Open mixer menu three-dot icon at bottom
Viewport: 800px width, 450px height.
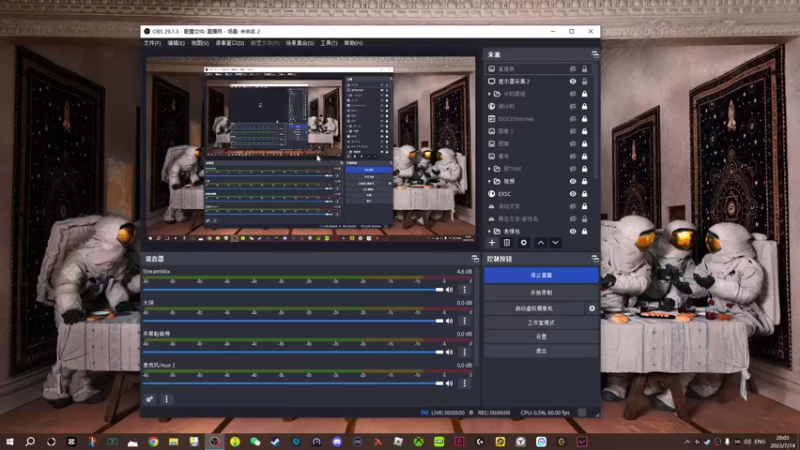tap(166, 399)
